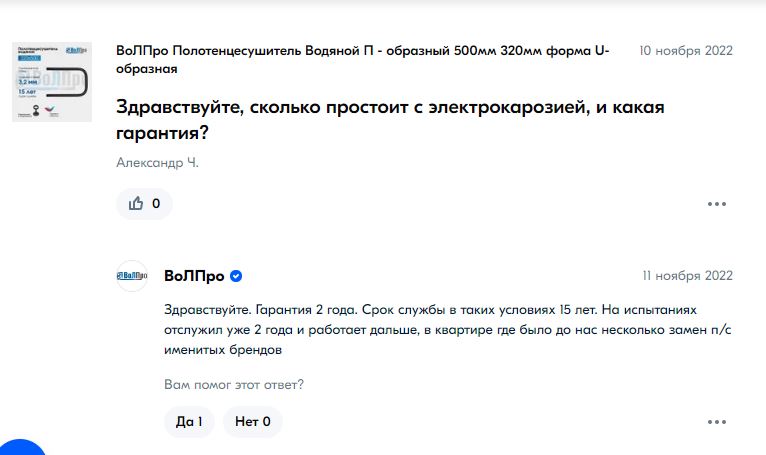Viewport: 766px width, 455px height.
Task: Click the question text about электрокарозией
Action: click(x=390, y=120)
